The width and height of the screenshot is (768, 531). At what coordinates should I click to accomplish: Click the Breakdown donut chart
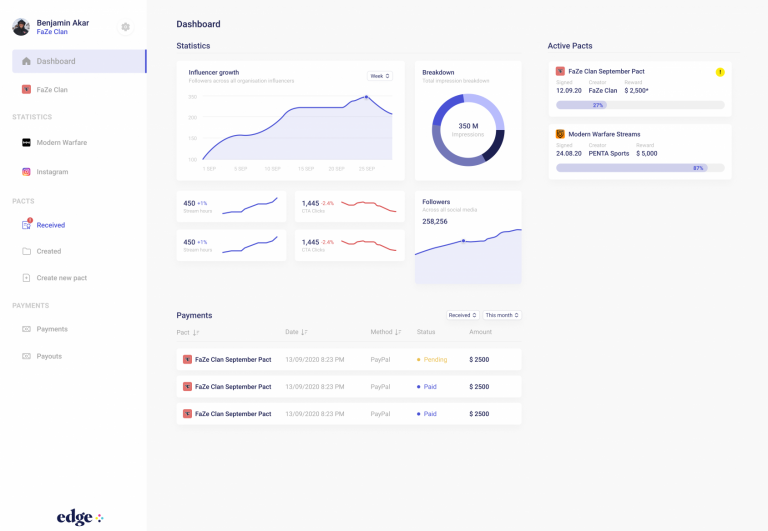[468, 130]
